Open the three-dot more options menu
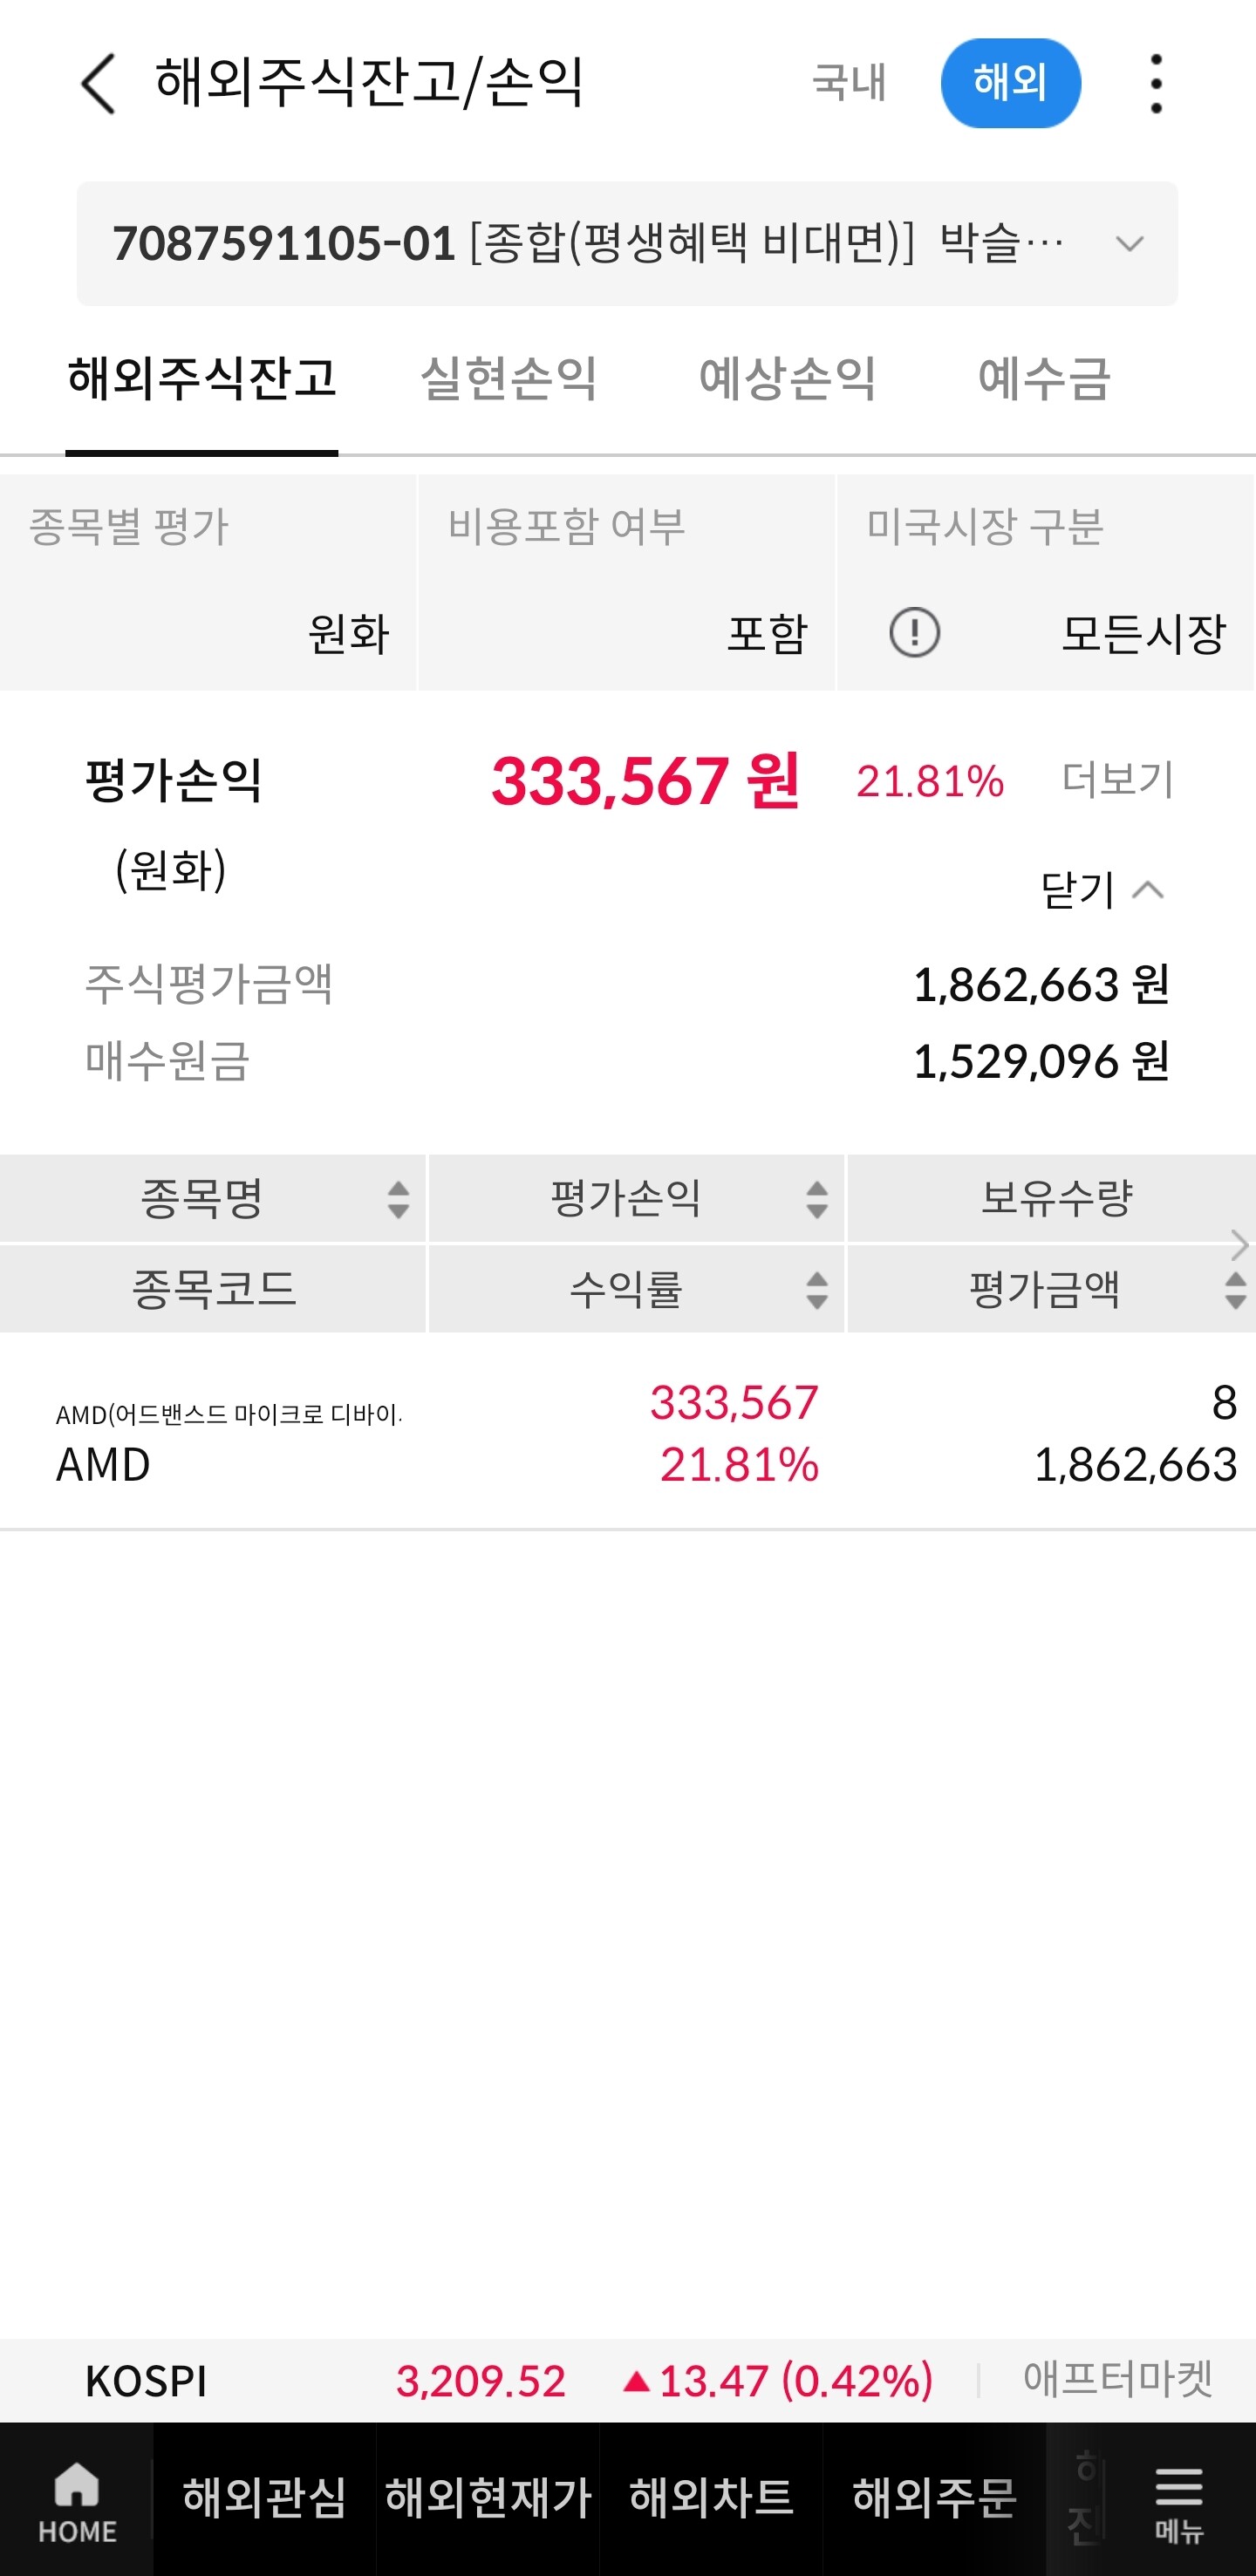Viewport: 1256px width, 2576px height. point(1156,84)
